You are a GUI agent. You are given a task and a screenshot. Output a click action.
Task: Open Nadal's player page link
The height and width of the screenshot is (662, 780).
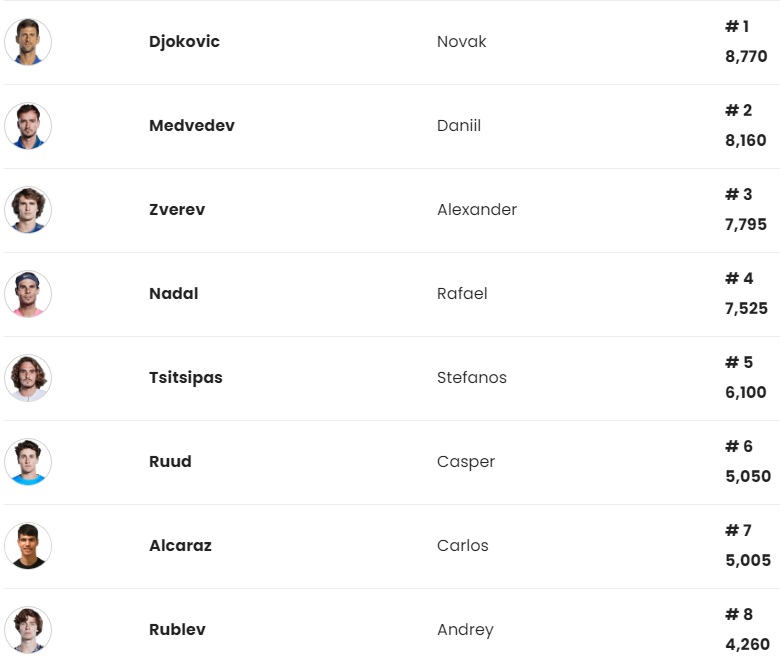coord(174,294)
